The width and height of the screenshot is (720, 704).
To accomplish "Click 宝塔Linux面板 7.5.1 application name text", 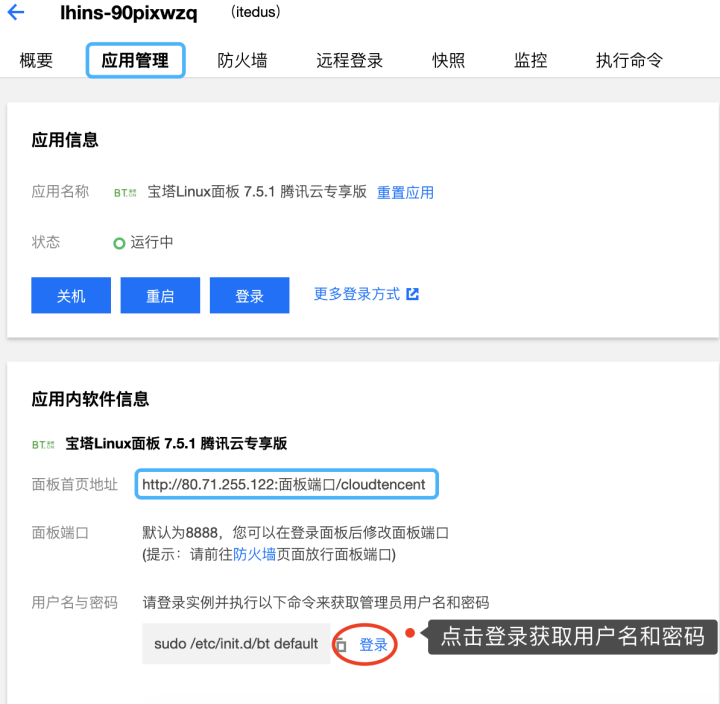I will point(257,191).
